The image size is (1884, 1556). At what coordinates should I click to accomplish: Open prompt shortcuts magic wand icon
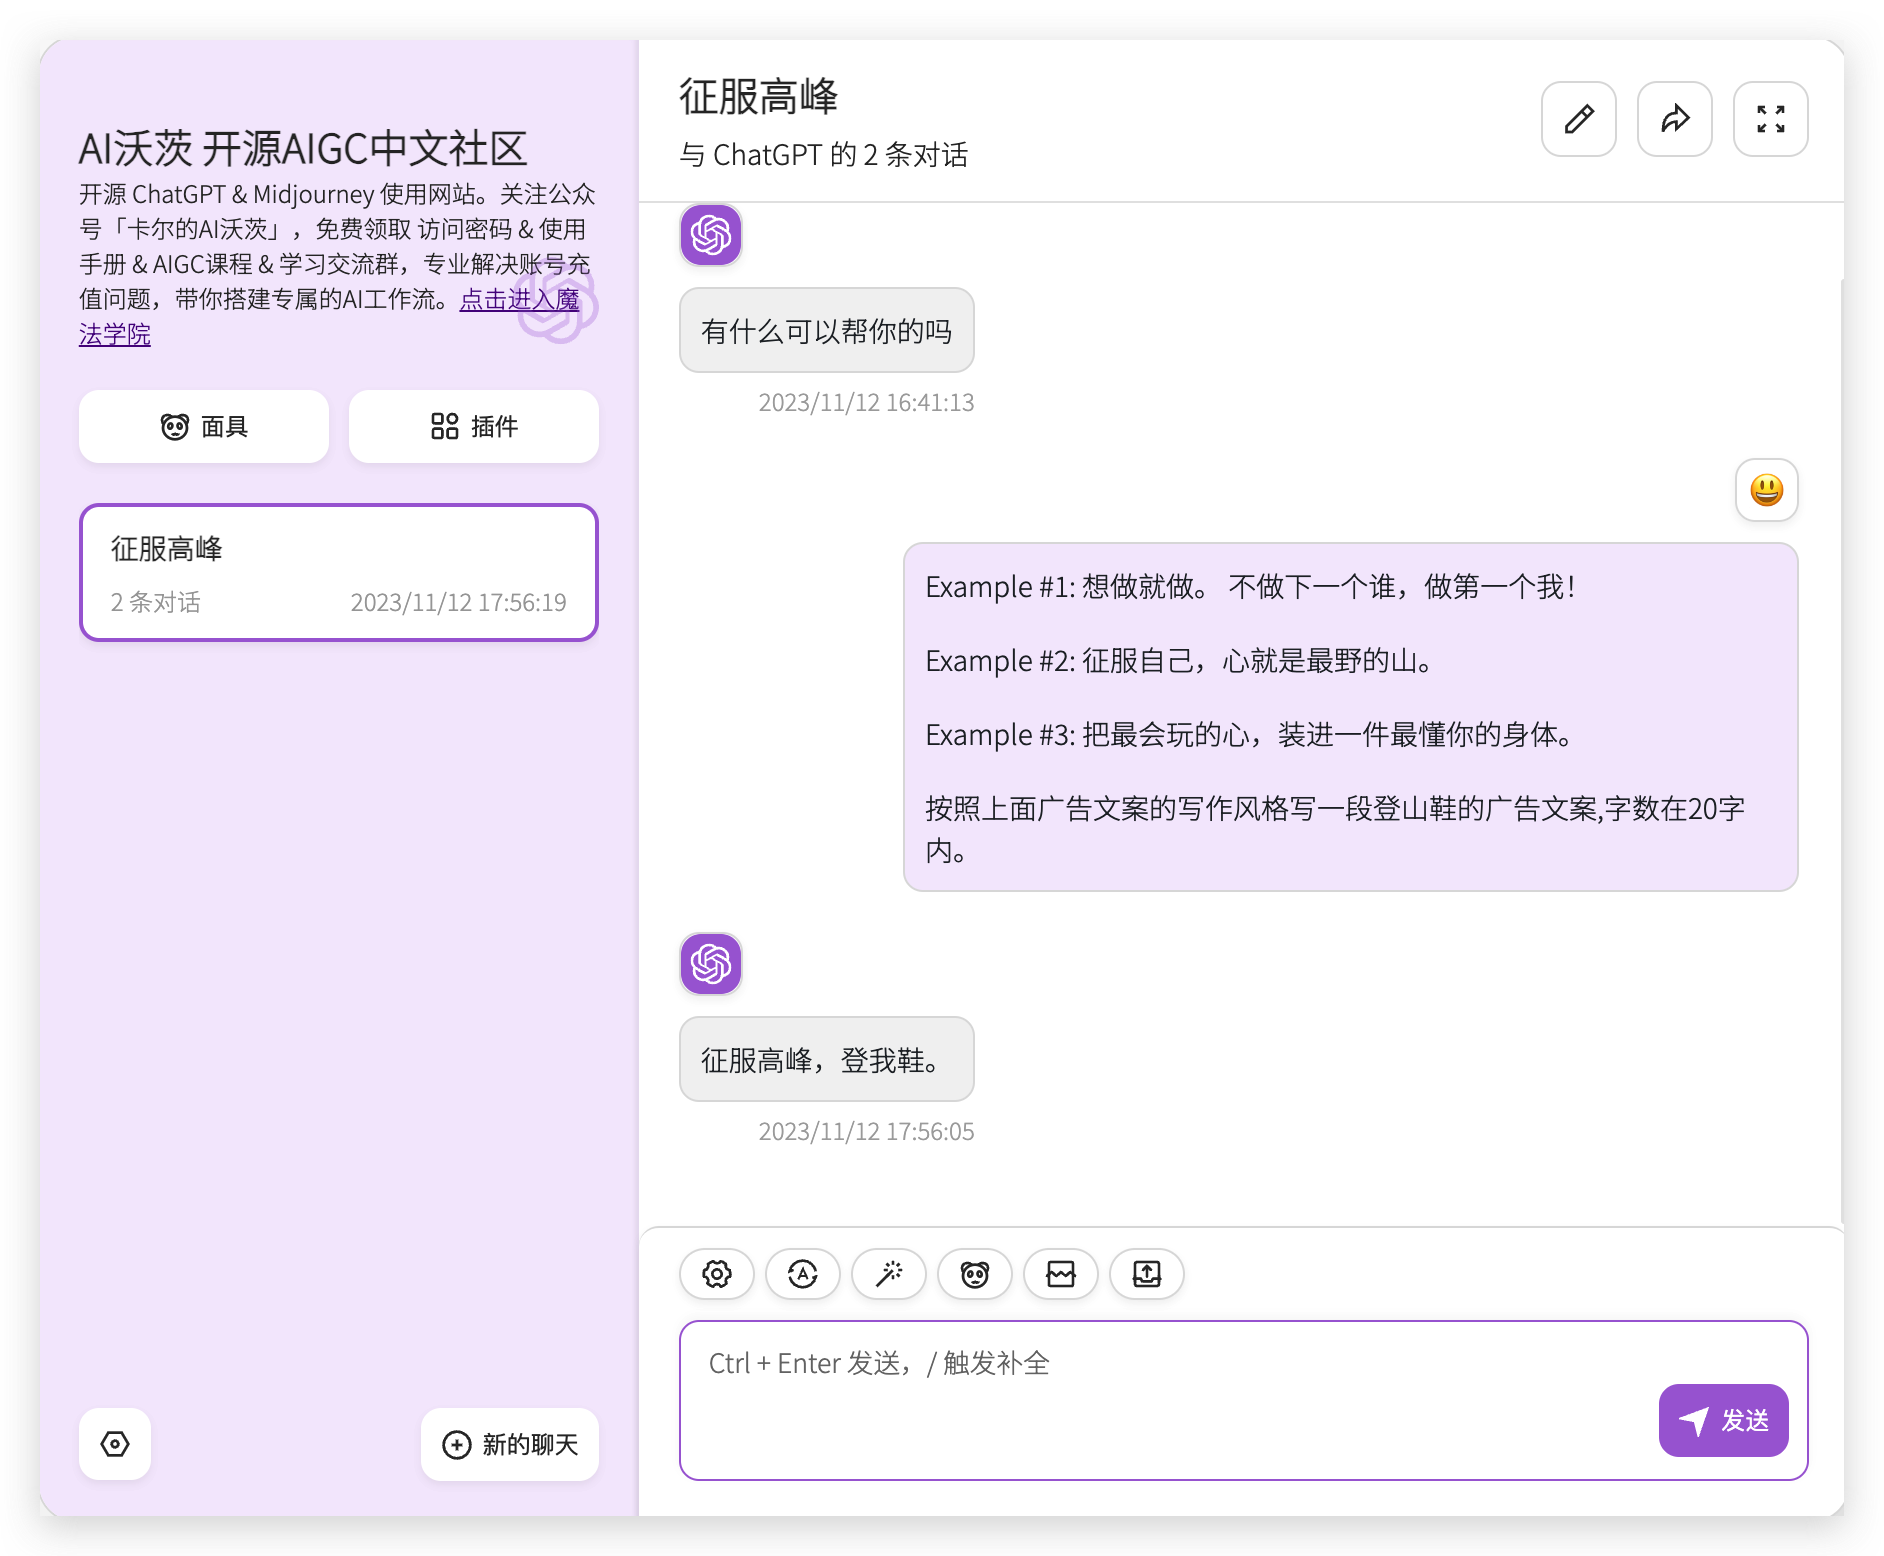pos(888,1274)
